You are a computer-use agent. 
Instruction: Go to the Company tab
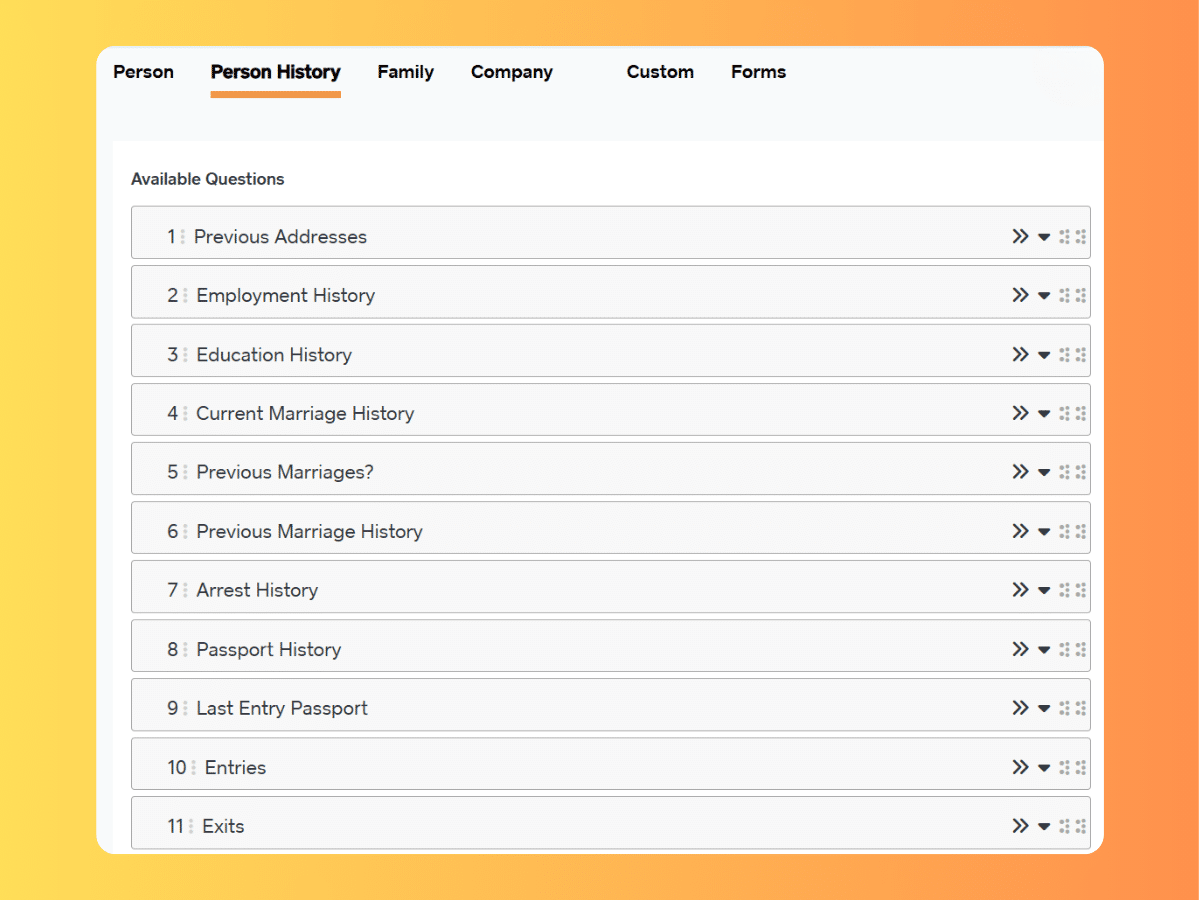[x=511, y=72]
